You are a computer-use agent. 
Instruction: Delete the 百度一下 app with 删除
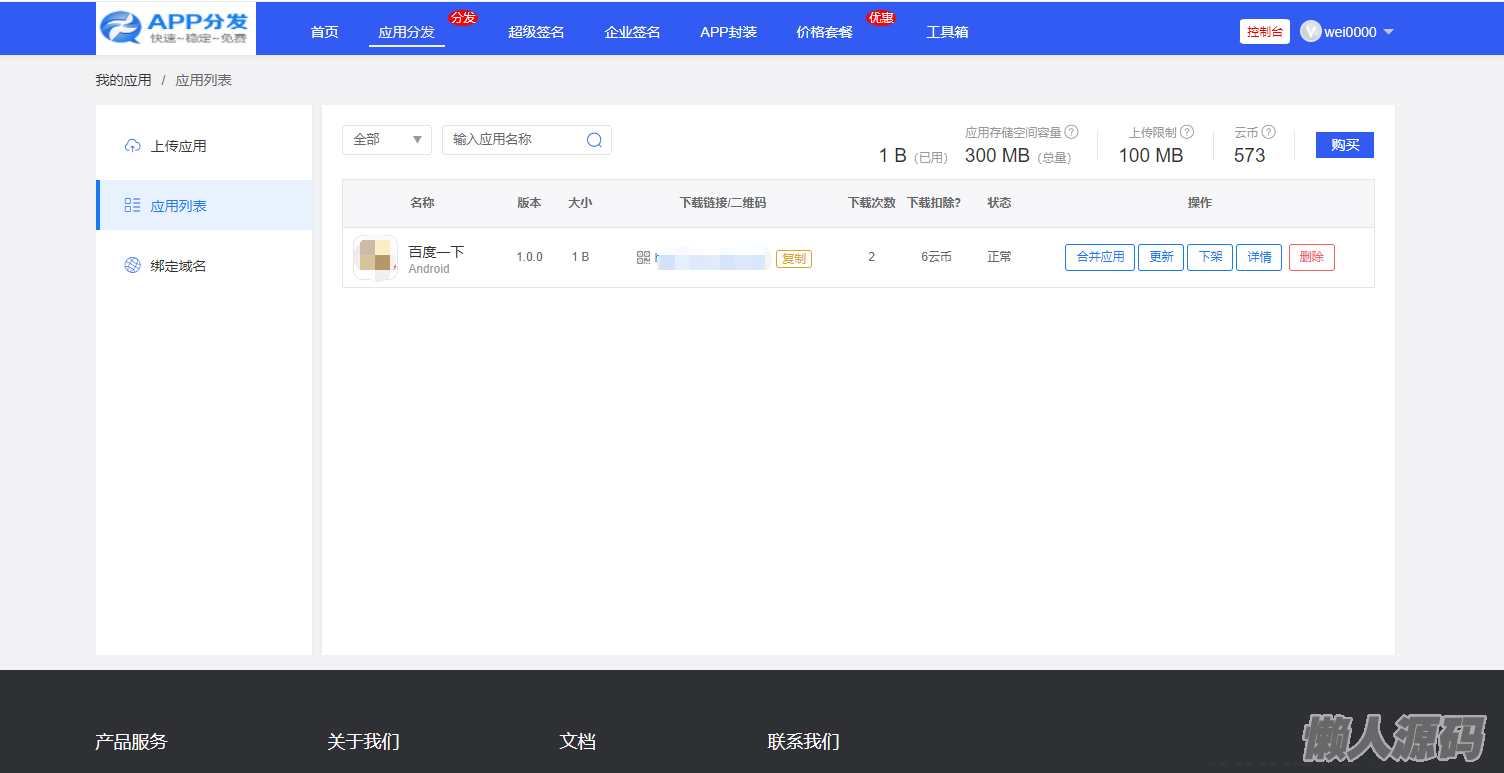pos(1311,257)
